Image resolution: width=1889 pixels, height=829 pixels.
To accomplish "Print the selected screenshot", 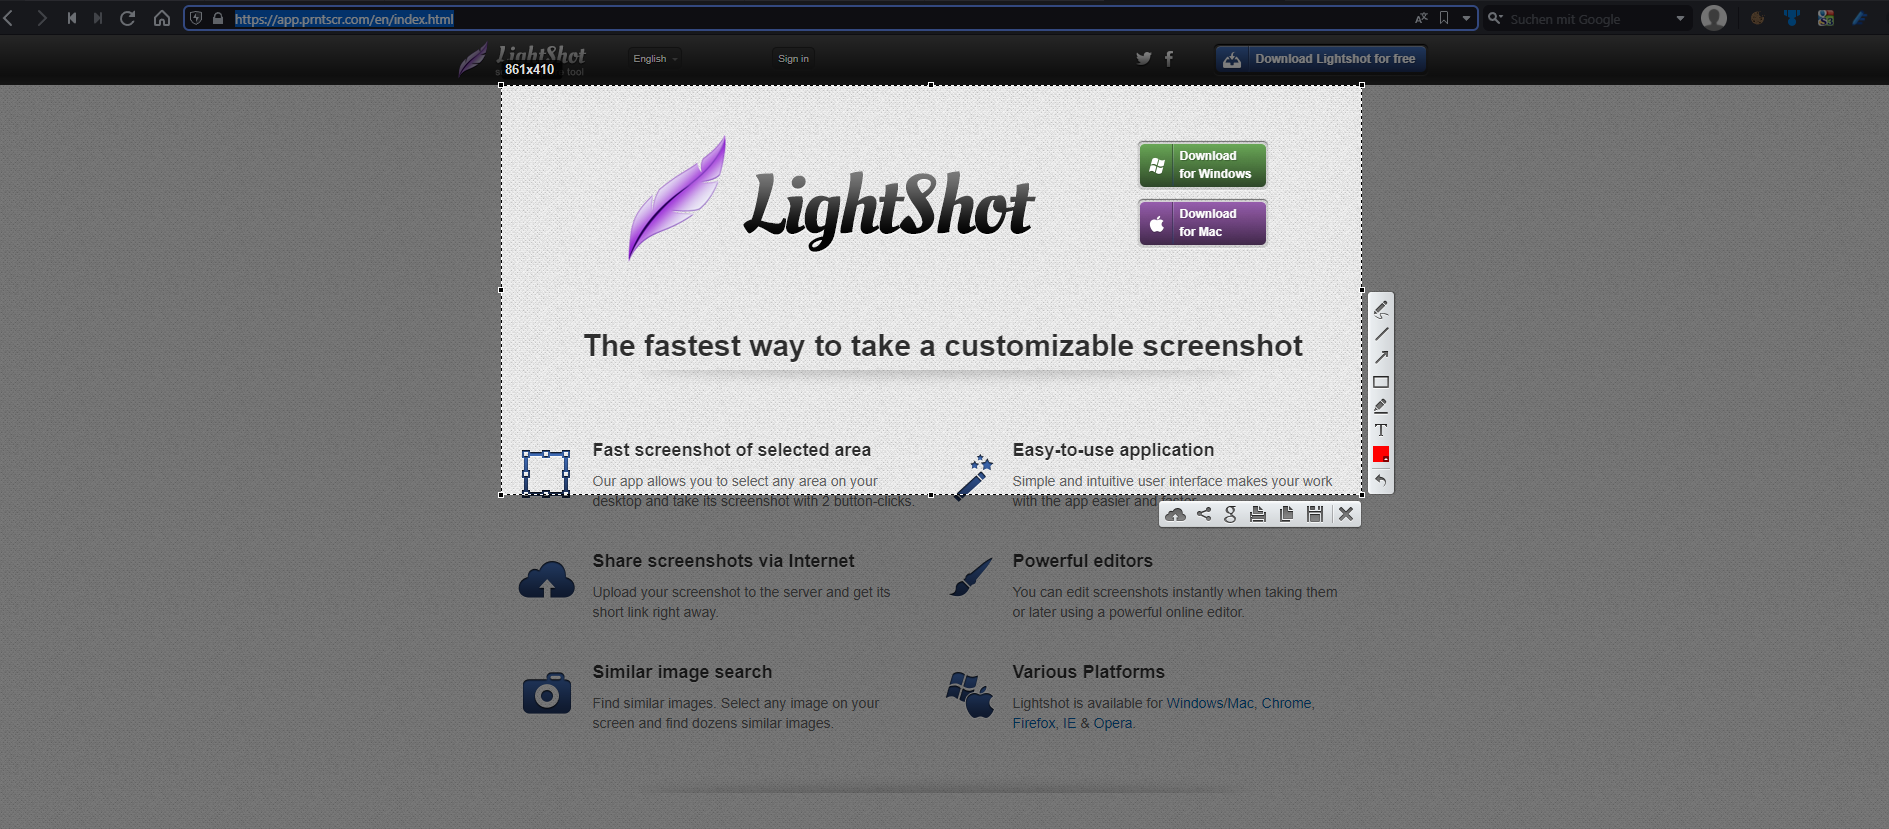I will [1258, 514].
